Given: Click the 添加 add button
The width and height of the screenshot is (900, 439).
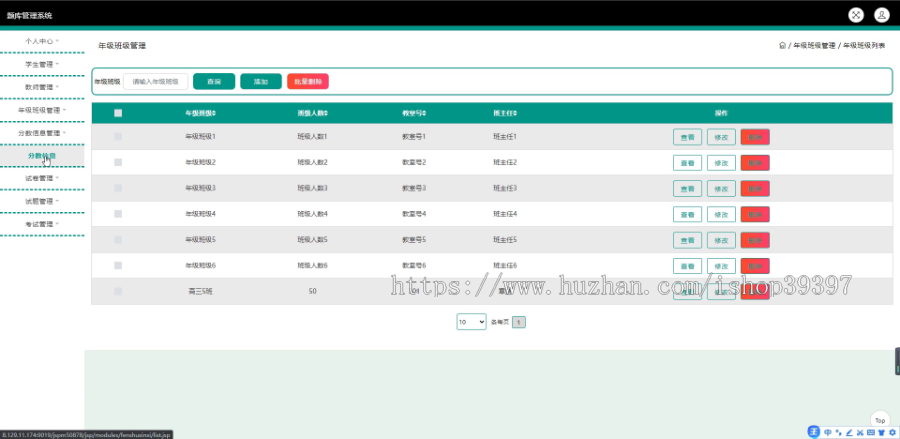Looking at the screenshot, I should [261, 81].
